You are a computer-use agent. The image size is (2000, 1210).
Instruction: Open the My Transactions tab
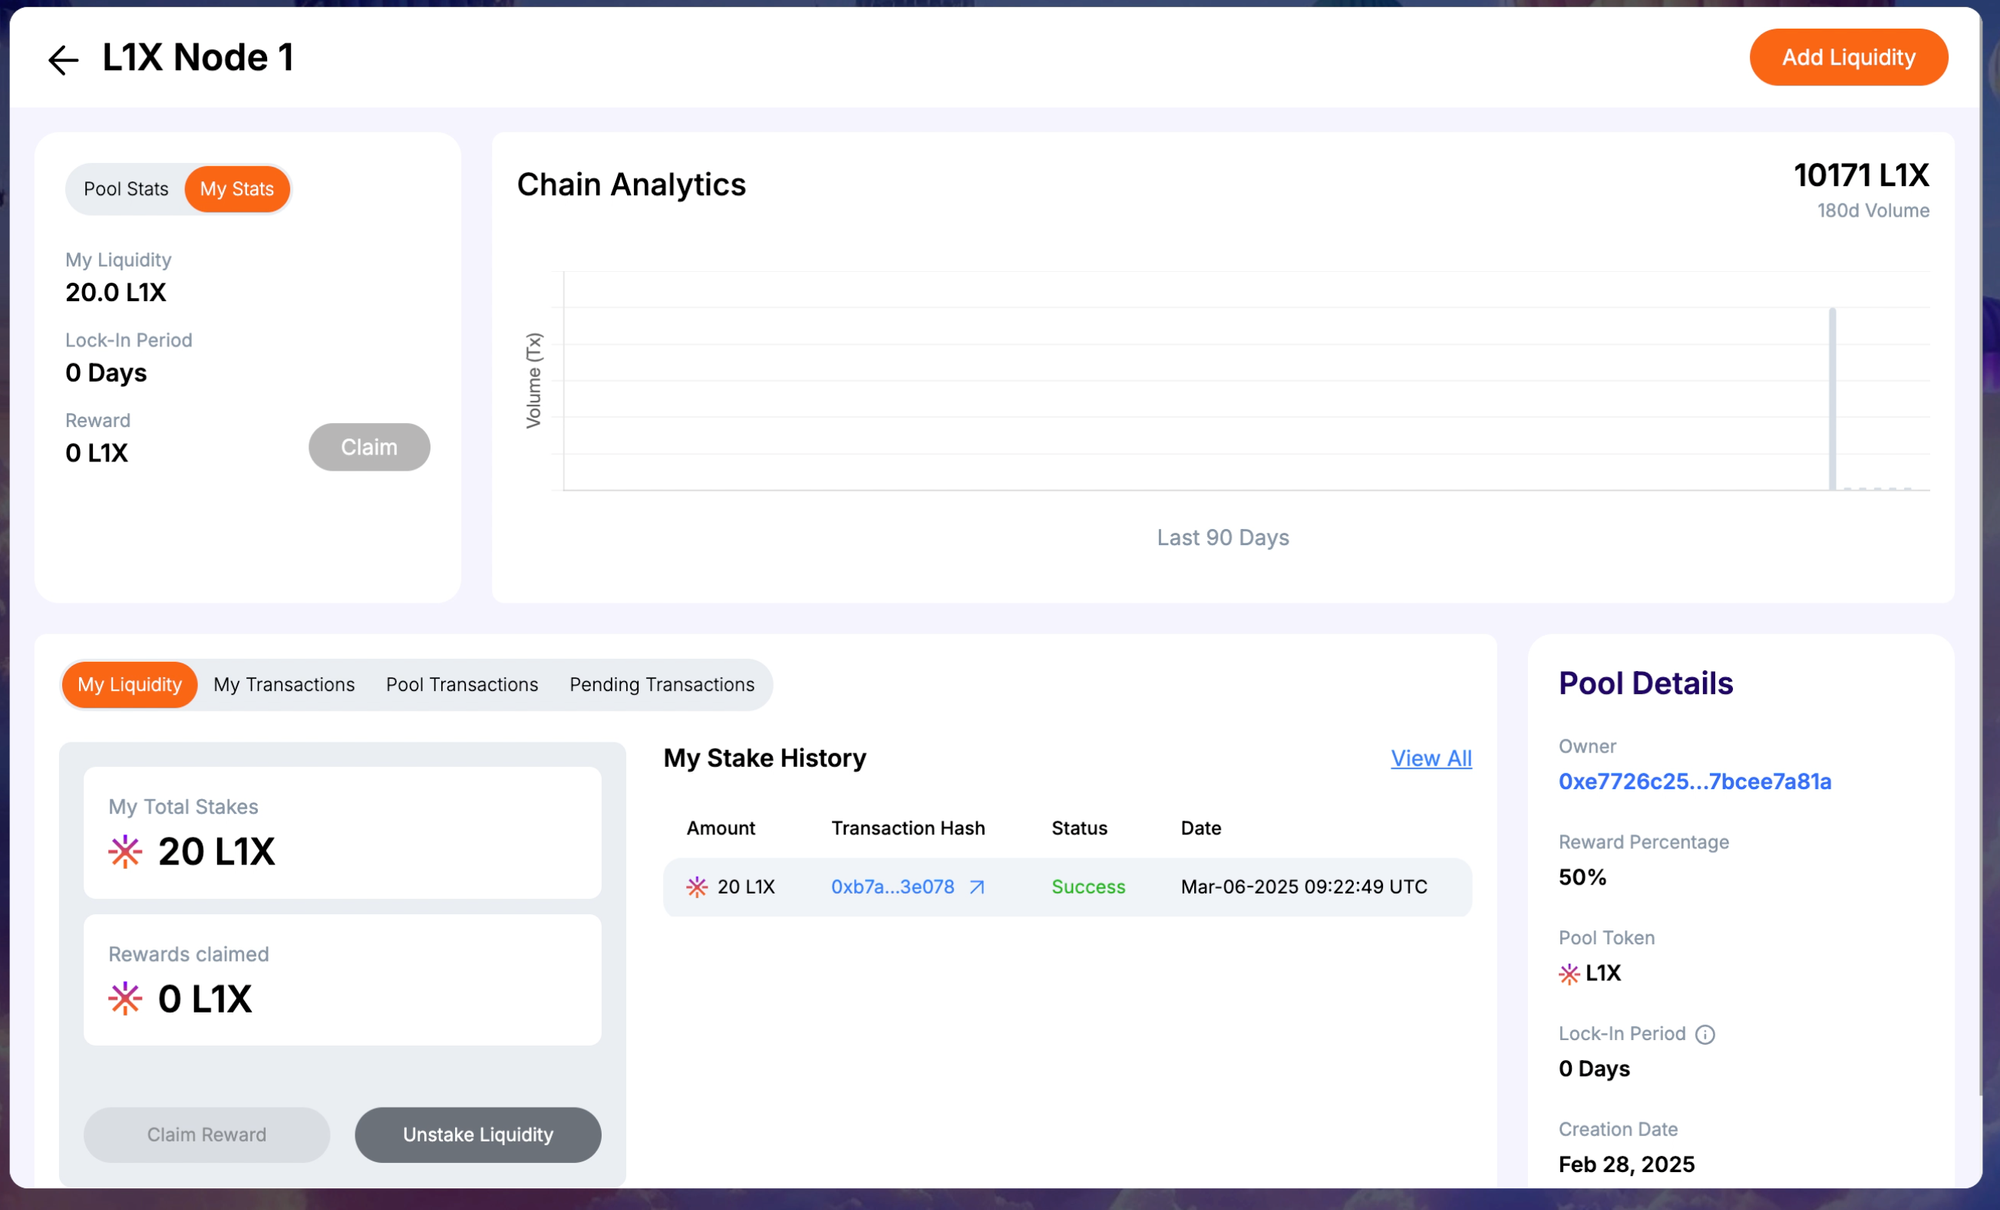click(284, 685)
